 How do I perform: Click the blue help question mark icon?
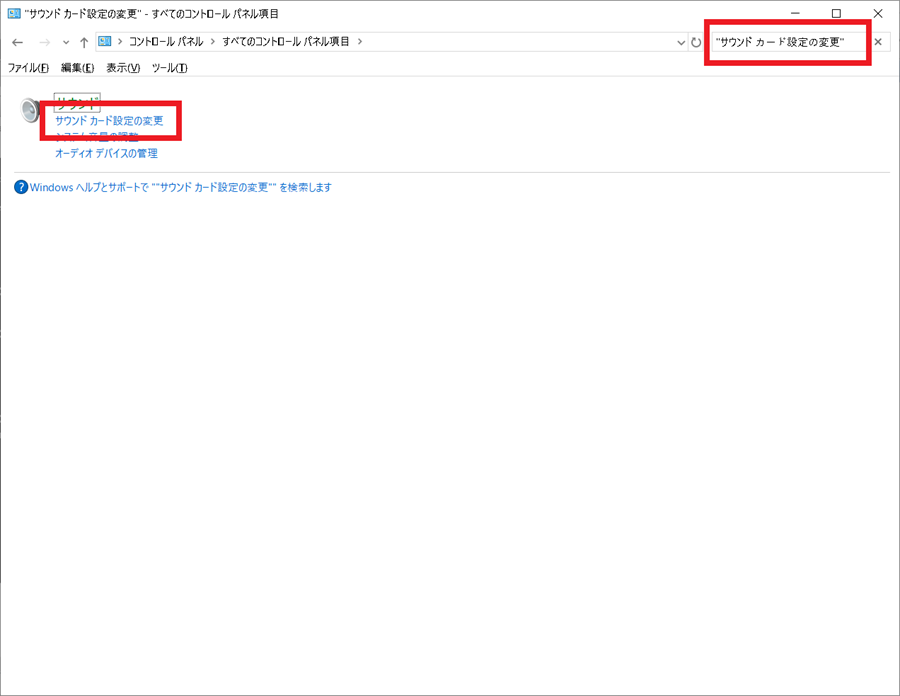click(21, 187)
